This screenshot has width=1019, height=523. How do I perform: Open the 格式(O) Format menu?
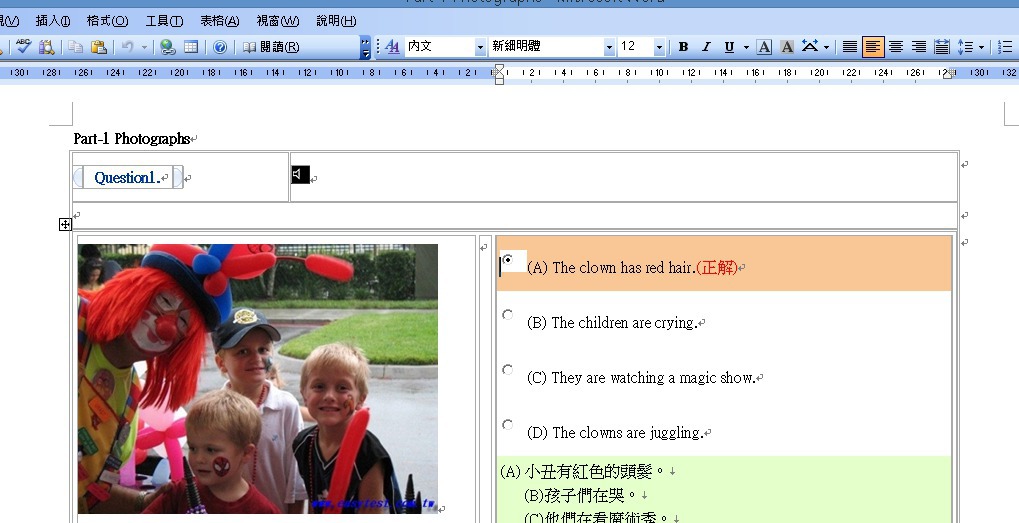107,21
